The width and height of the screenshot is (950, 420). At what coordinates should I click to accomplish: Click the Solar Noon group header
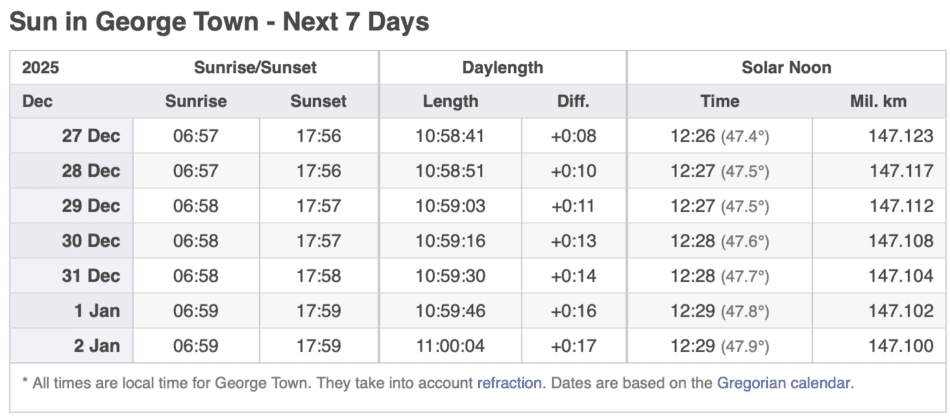click(786, 68)
